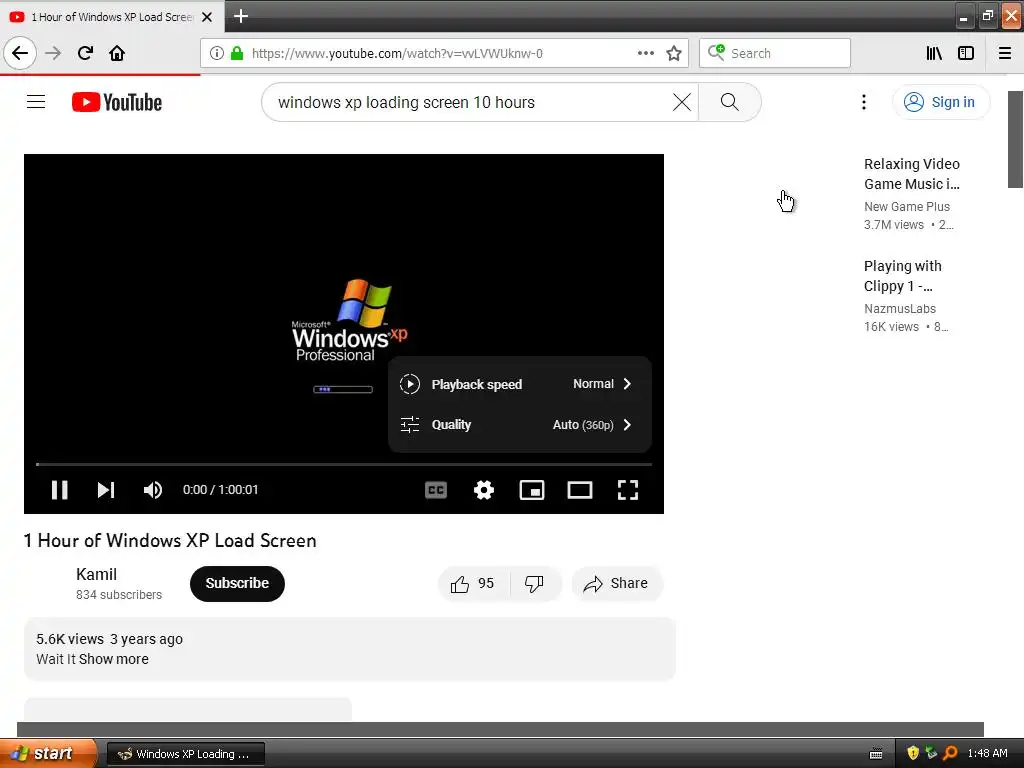Bookmark this page with the star icon
This screenshot has width=1024, height=768.
[674, 53]
